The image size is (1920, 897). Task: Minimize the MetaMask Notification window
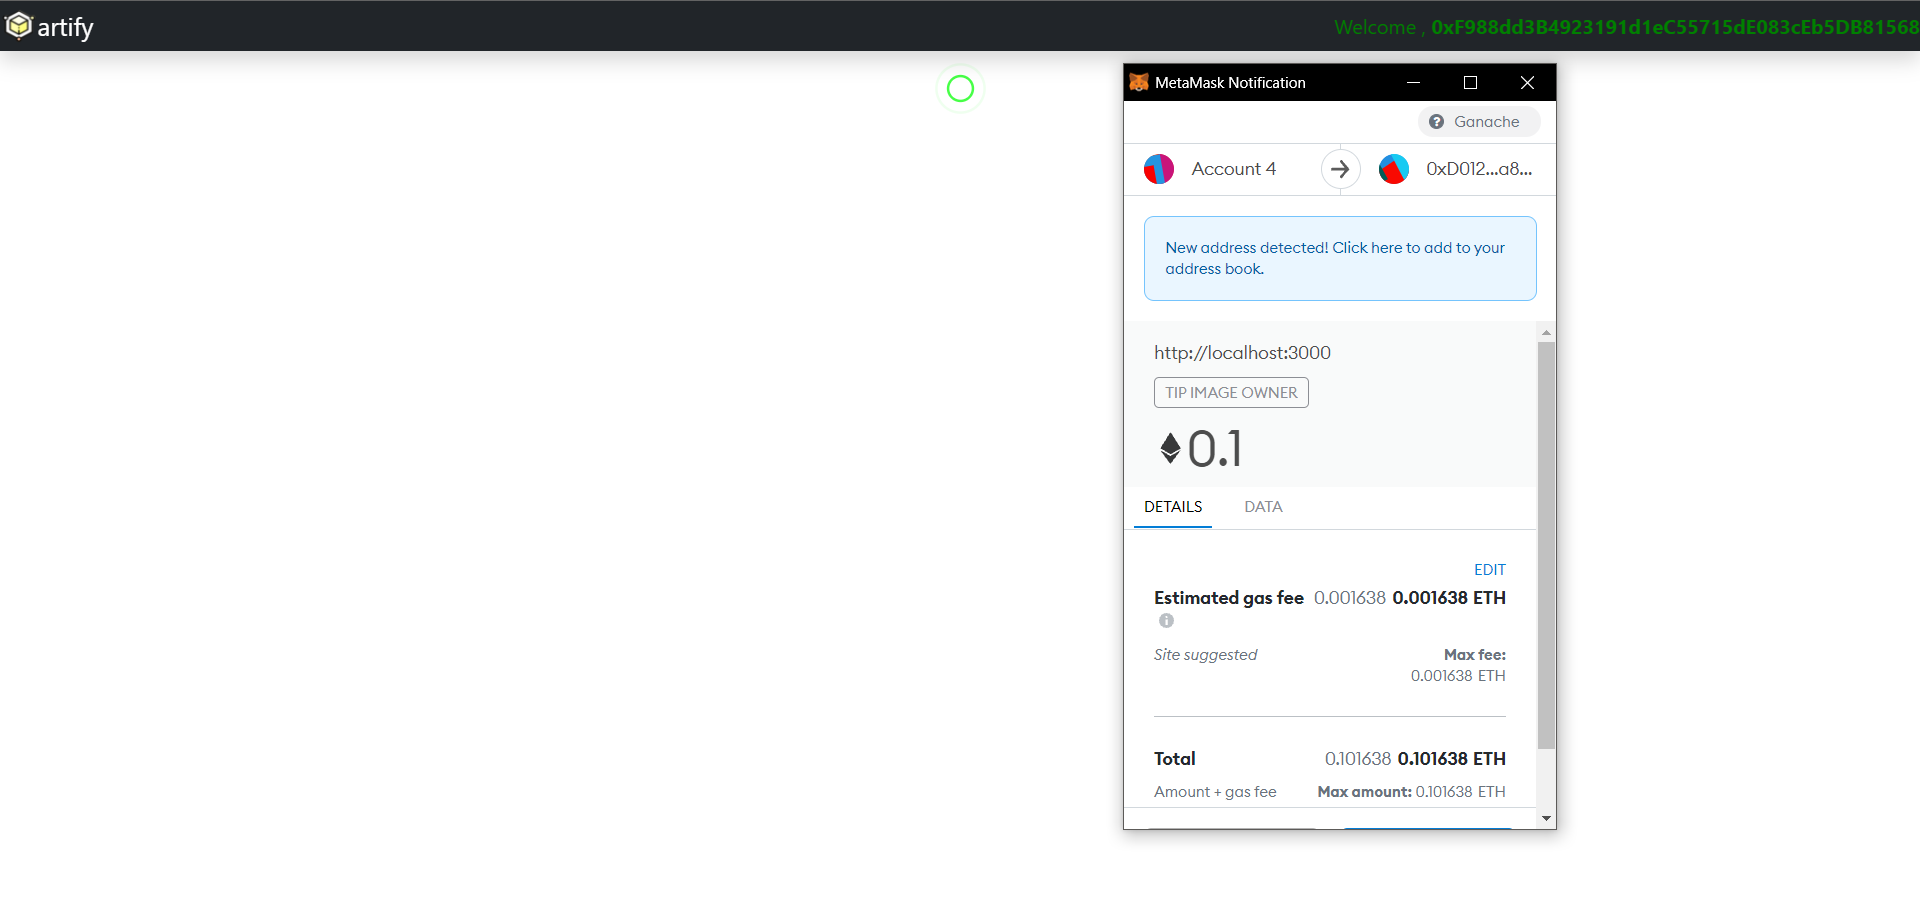click(1413, 82)
